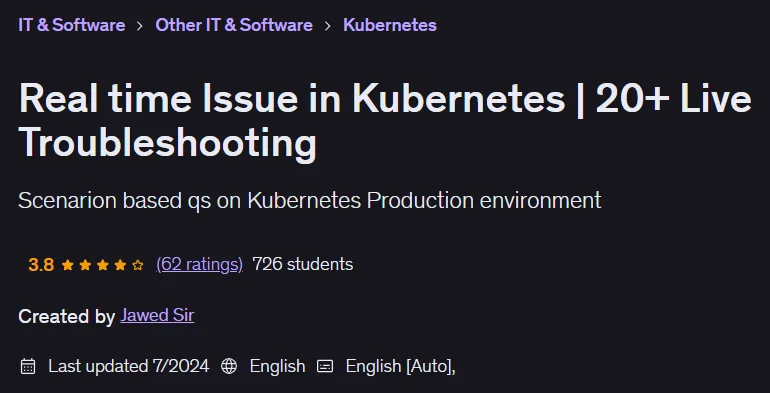This screenshot has height=393, width=770.
Task: Click the second breadcrumb chevron separator
Action: 328,26
